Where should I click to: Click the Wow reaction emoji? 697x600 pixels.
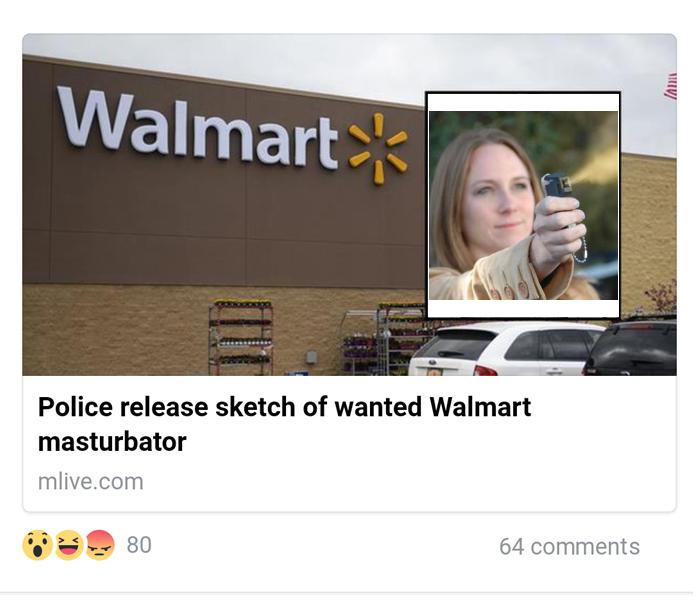pyautogui.click(x=37, y=545)
